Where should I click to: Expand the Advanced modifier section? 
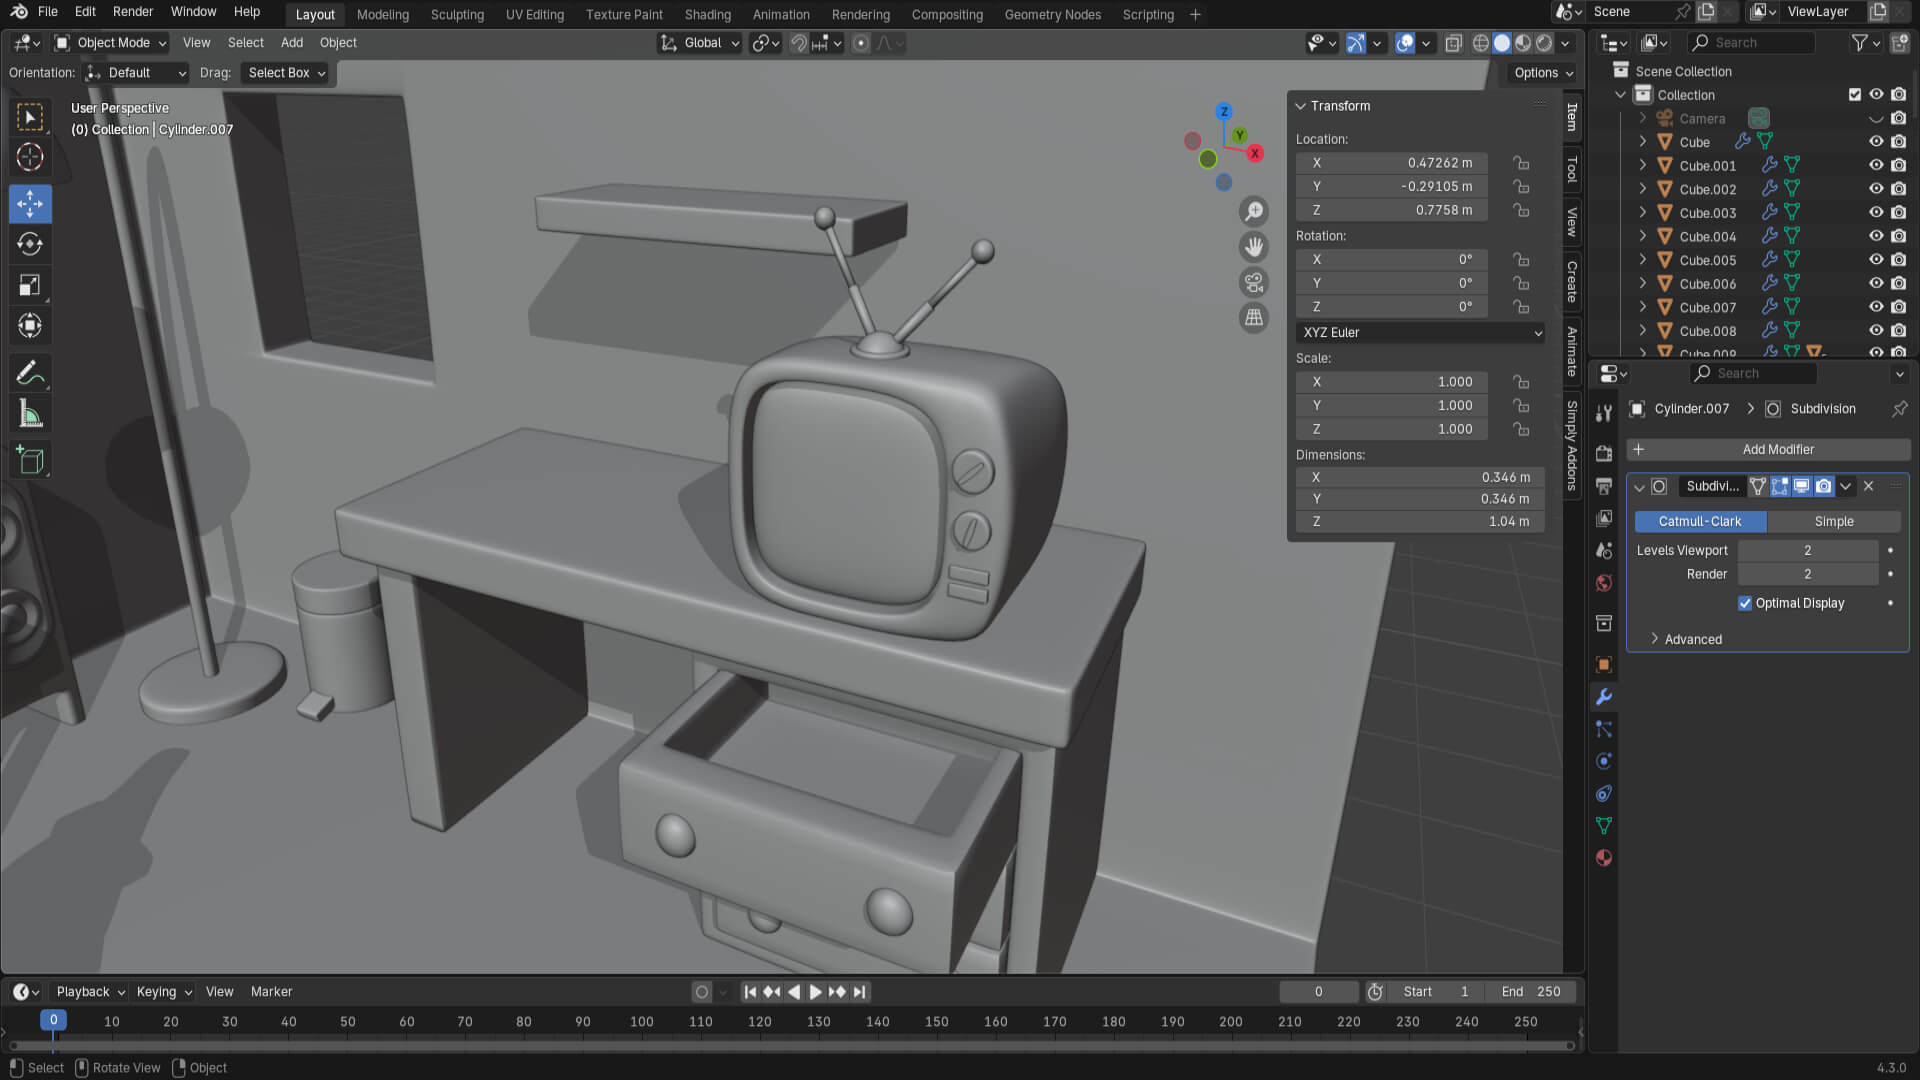[1692, 639]
